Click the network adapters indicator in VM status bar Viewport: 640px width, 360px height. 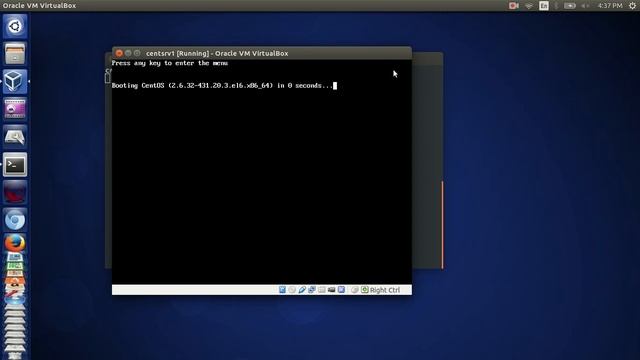click(x=312, y=290)
